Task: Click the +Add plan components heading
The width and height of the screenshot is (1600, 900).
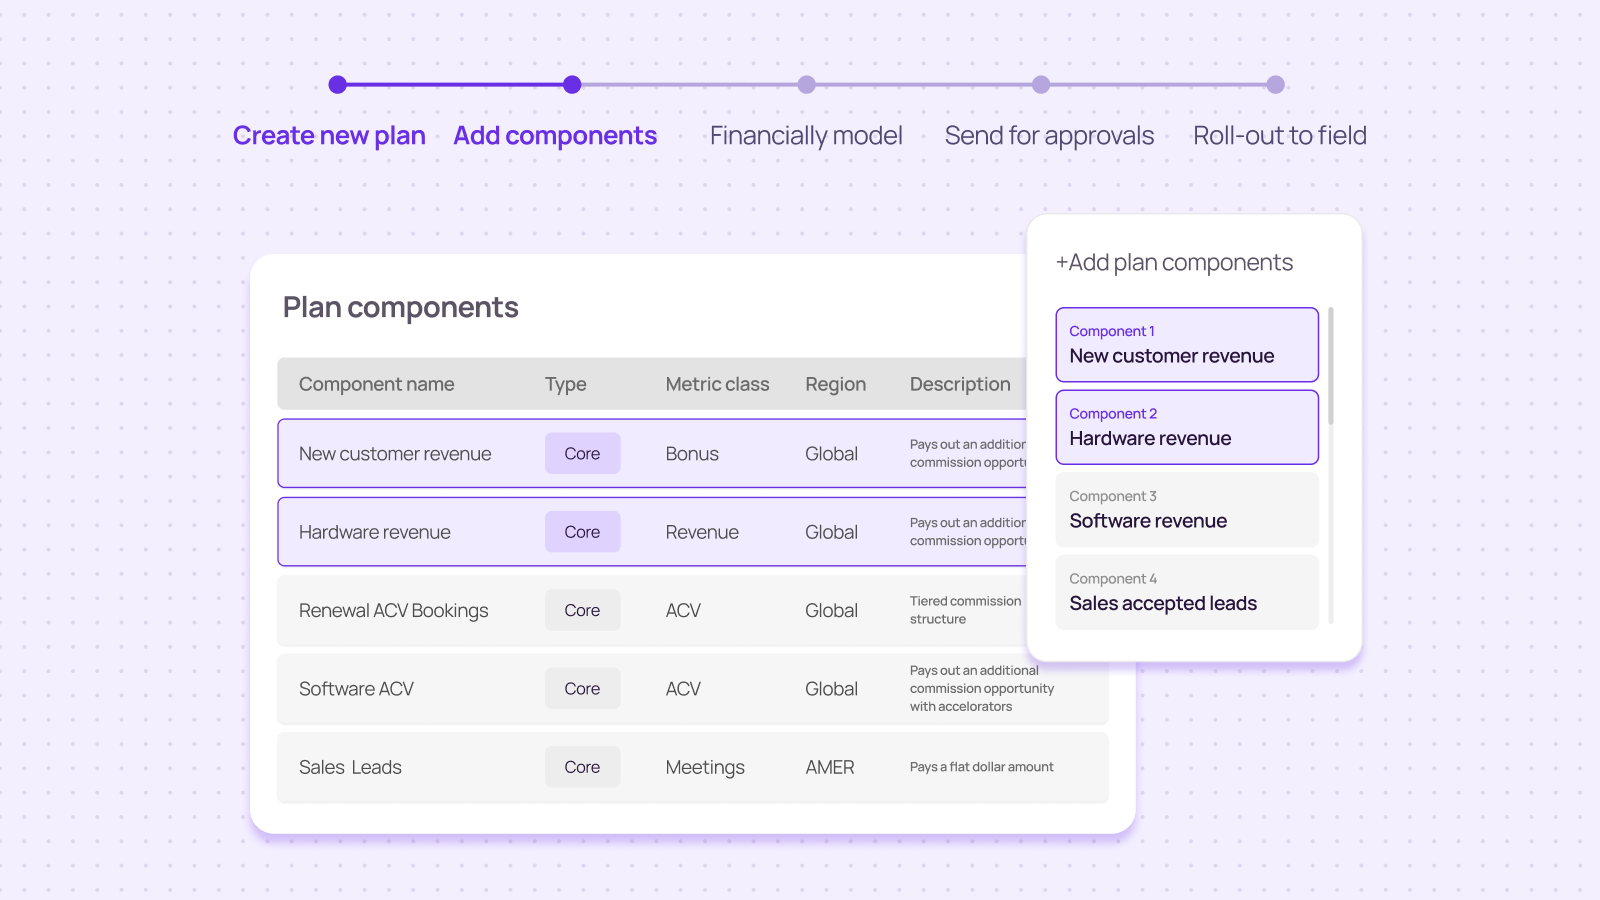Action: (1174, 263)
